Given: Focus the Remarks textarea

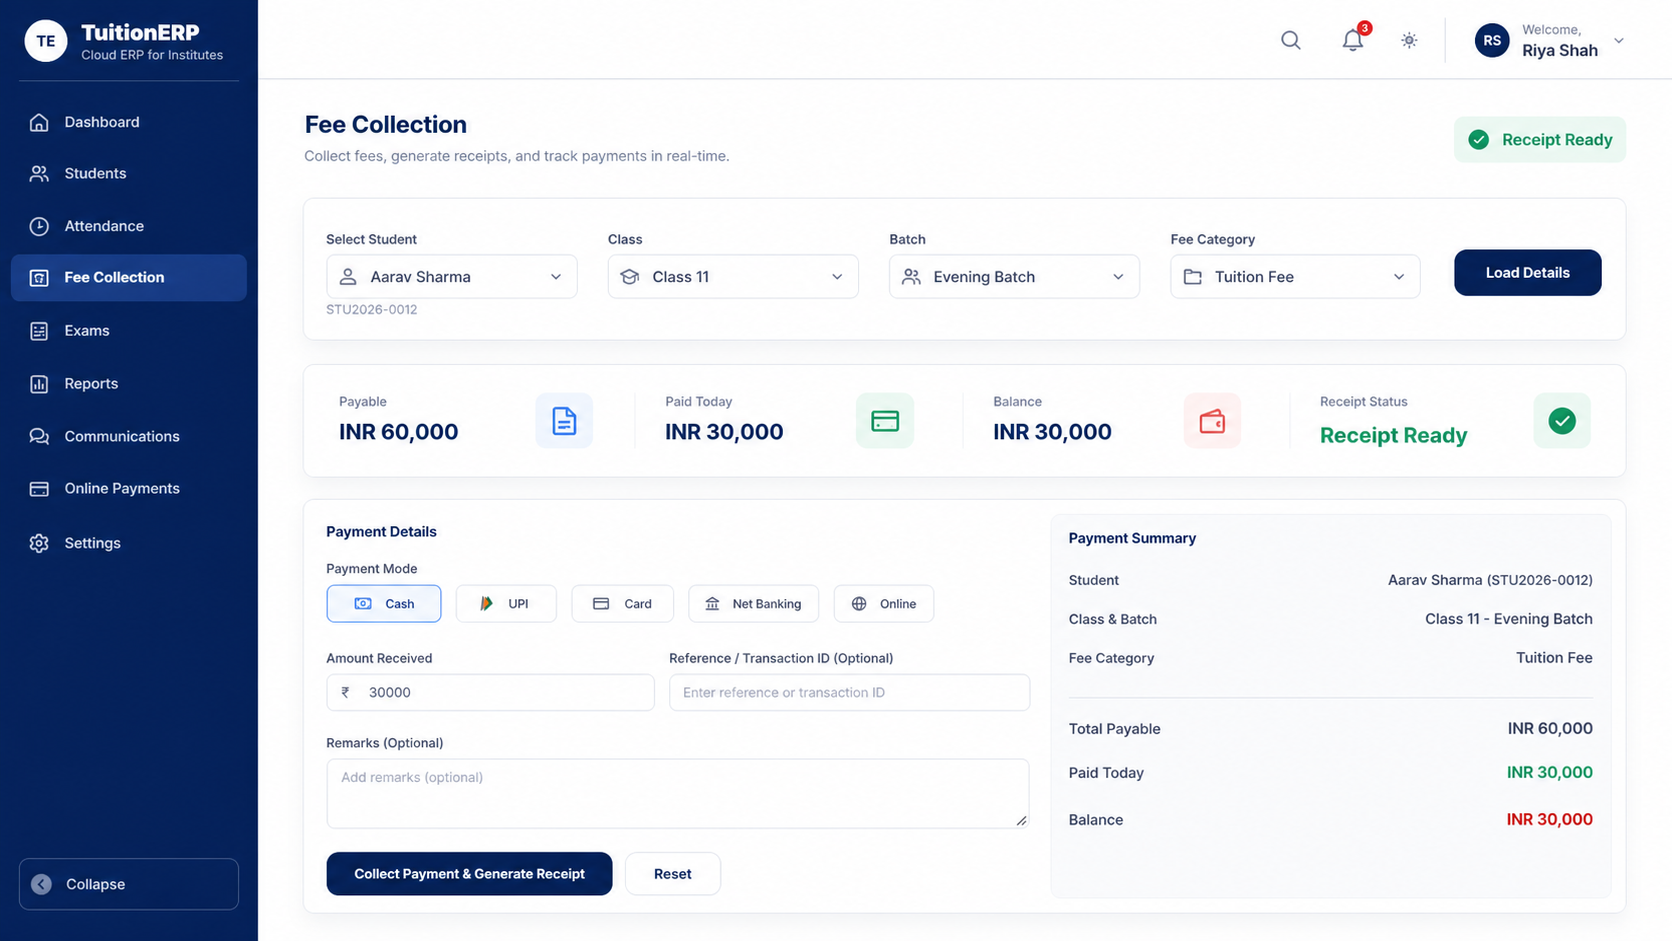Looking at the screenshot, I should coord(678,794).
